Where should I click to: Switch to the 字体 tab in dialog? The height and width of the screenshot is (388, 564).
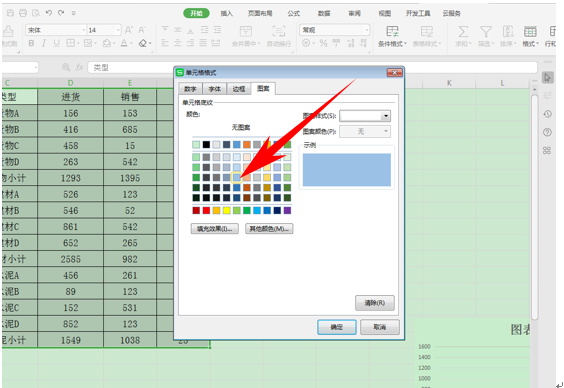click(215, 89)
